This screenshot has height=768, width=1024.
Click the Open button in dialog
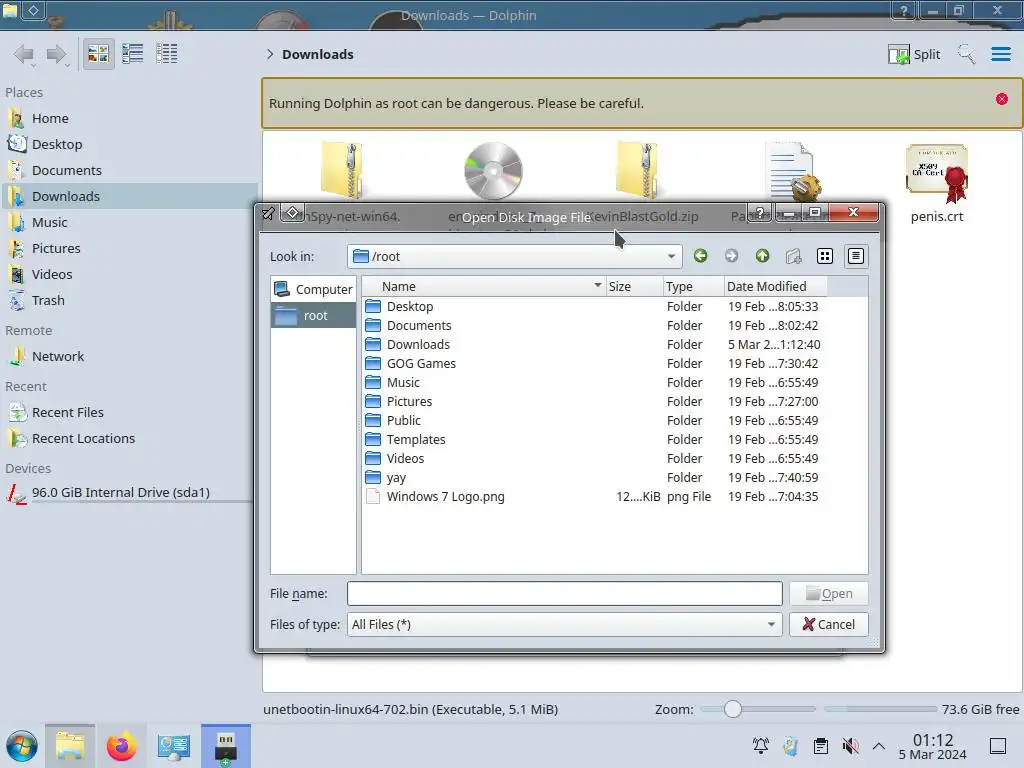tap(829, 594)
